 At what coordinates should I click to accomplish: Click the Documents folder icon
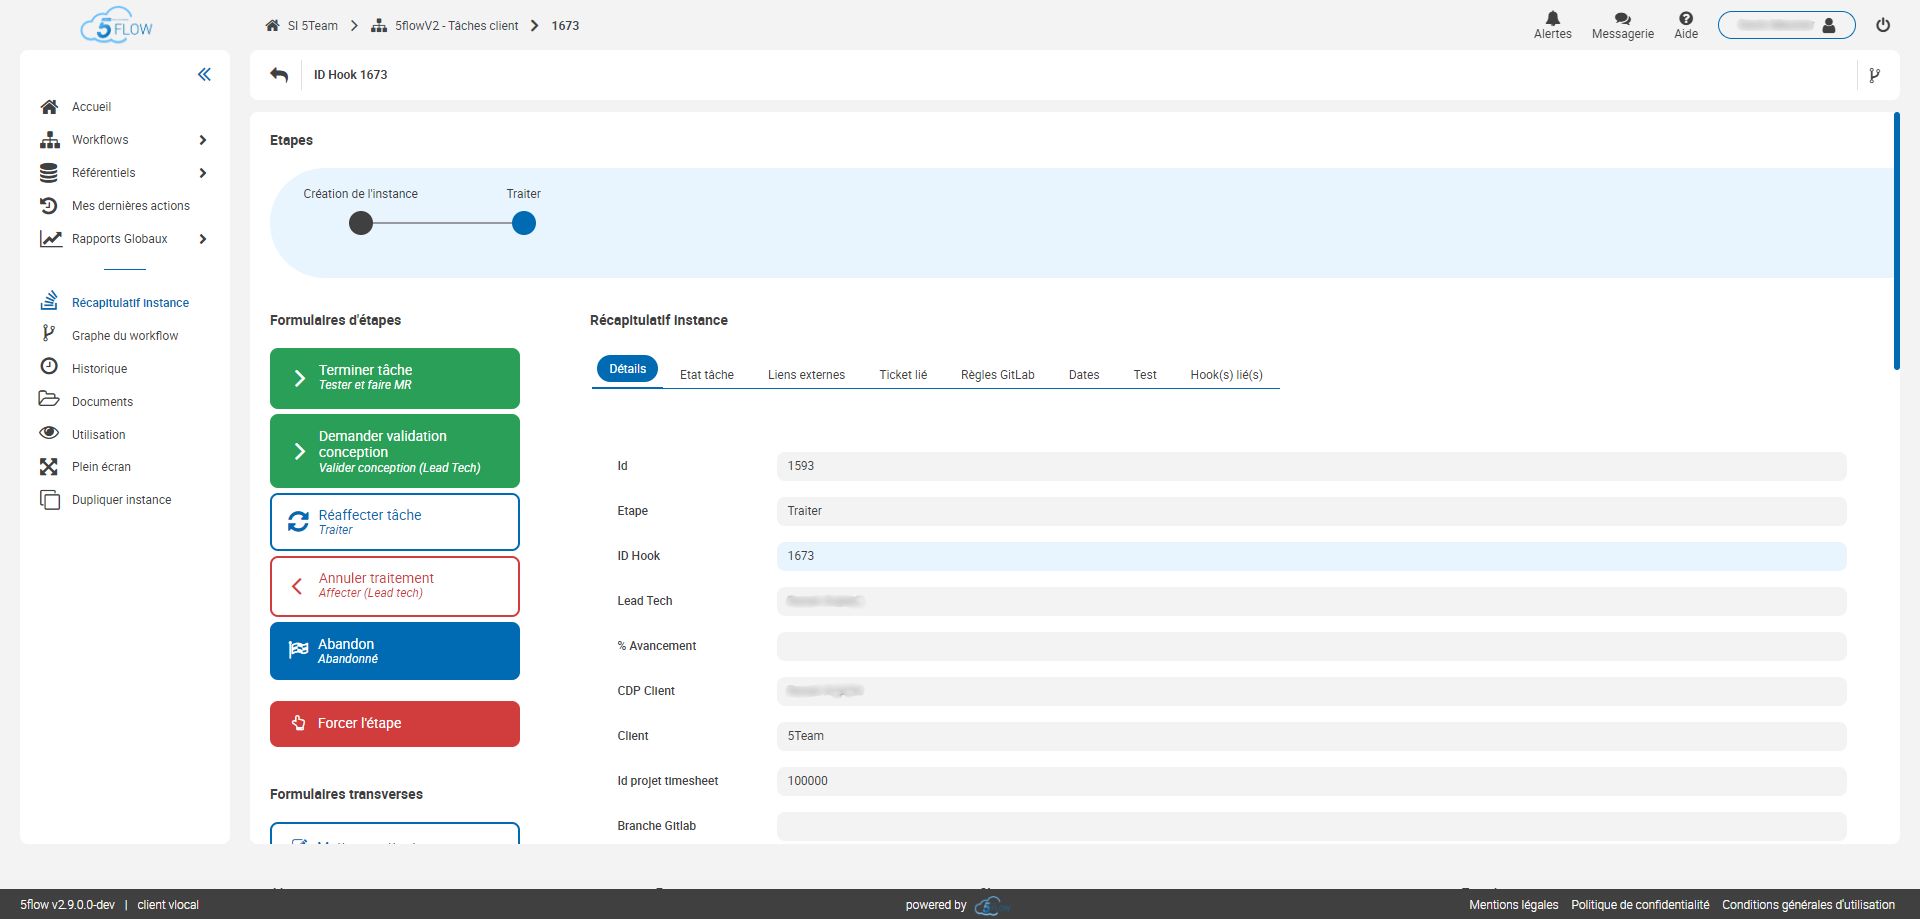(x=49, y=400)
